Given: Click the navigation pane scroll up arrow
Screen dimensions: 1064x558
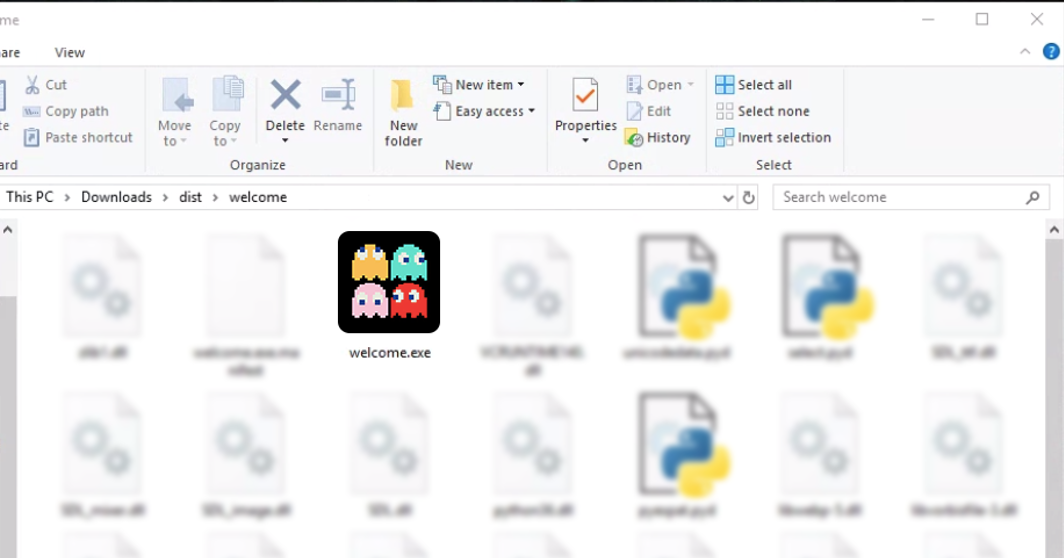Looking at the screenshot, I should pyautogui.click(x=7, y=230).
